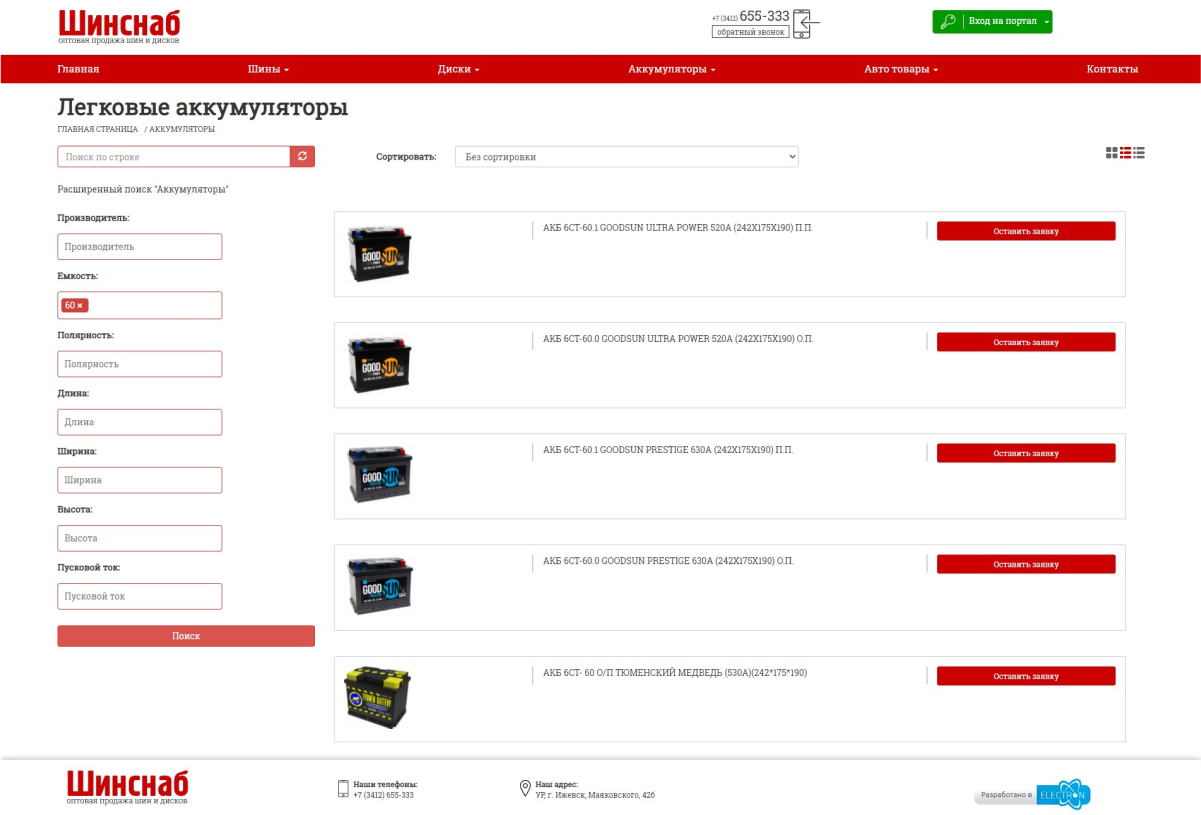Expand the Авто товары menu
The height and width of the screenshot is (815, 1201).
click(x=901, y=69)
